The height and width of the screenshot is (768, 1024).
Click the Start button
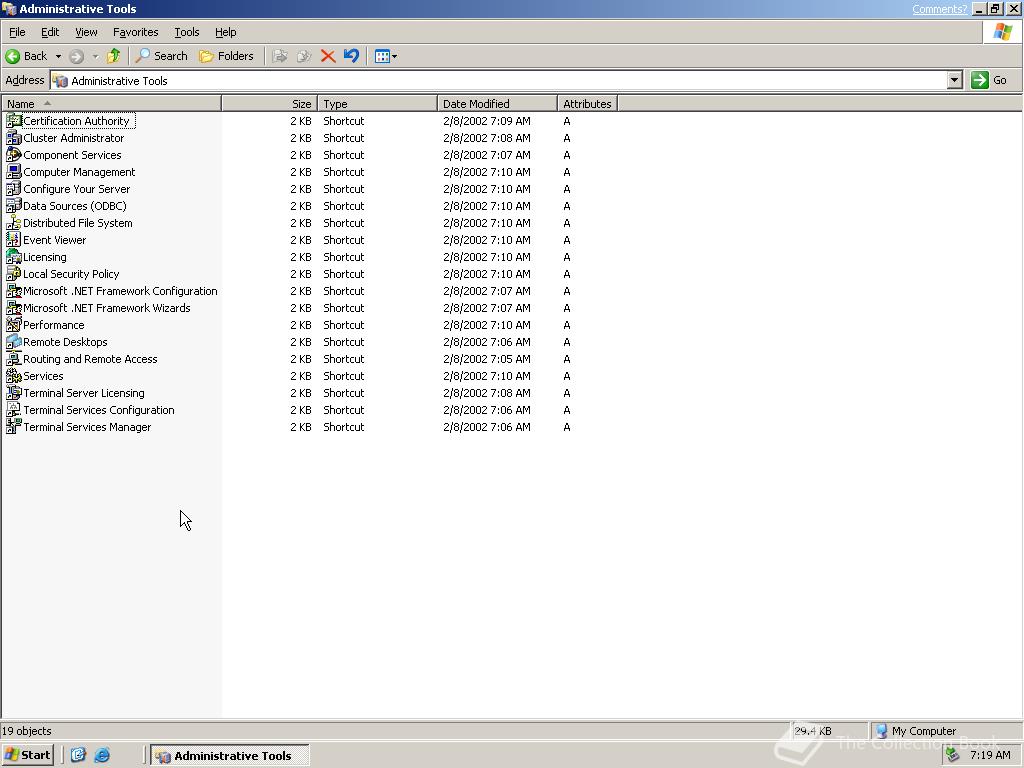tap(27, 755)
